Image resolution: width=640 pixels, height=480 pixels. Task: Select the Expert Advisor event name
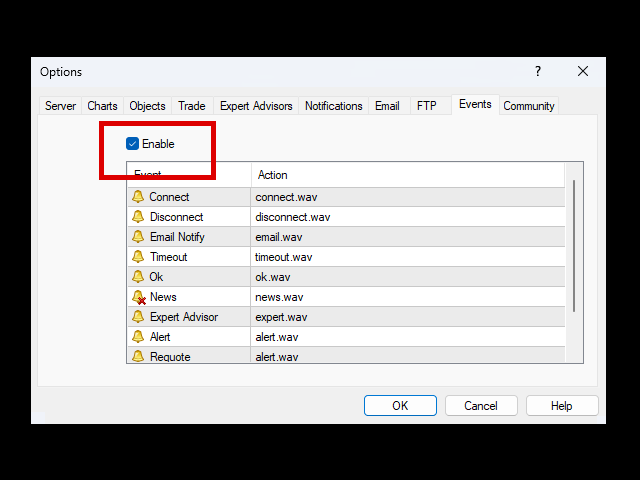[184, 317]
